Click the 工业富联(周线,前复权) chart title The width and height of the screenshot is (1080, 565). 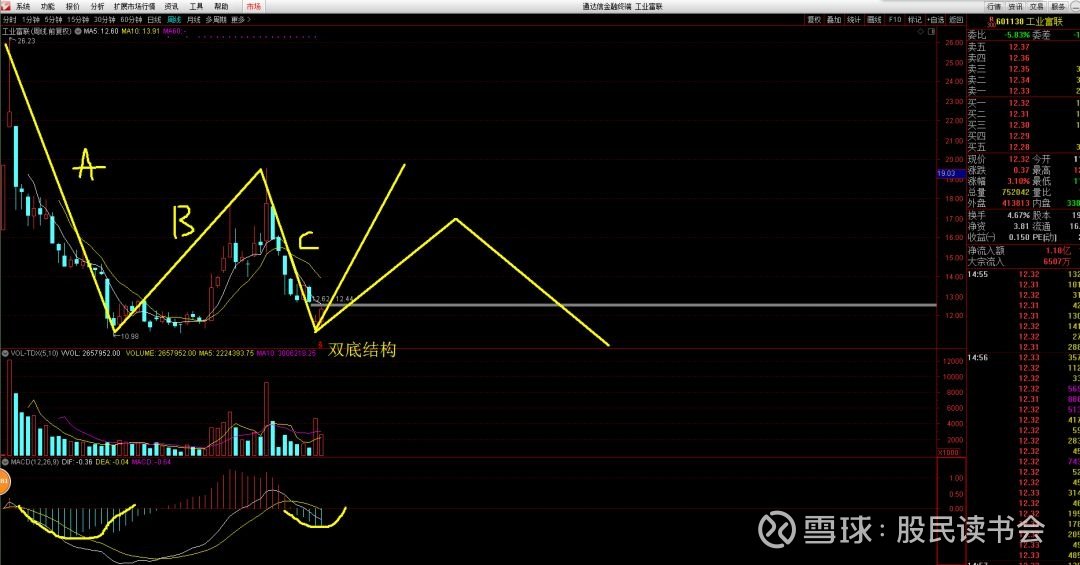click(x=37, y=31)
